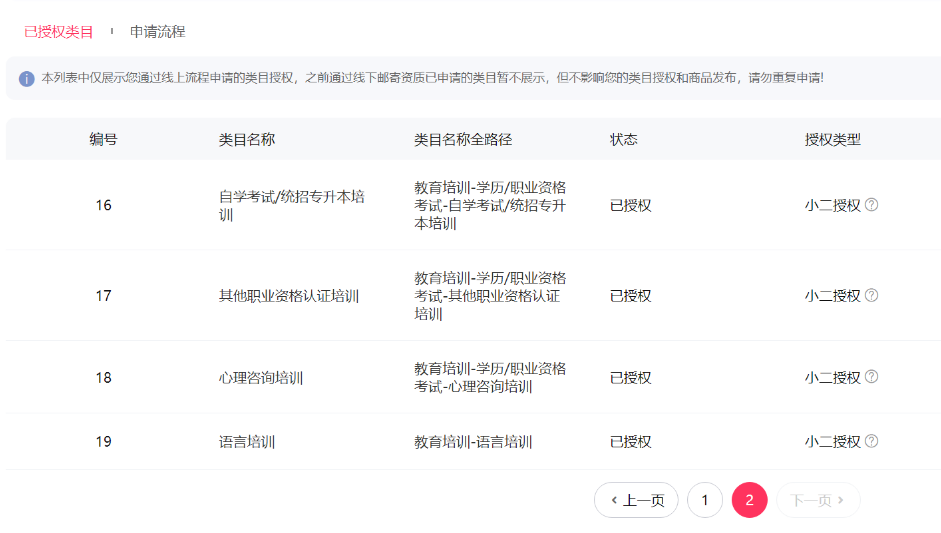Click the 授权类型 column header

(833, 140)
